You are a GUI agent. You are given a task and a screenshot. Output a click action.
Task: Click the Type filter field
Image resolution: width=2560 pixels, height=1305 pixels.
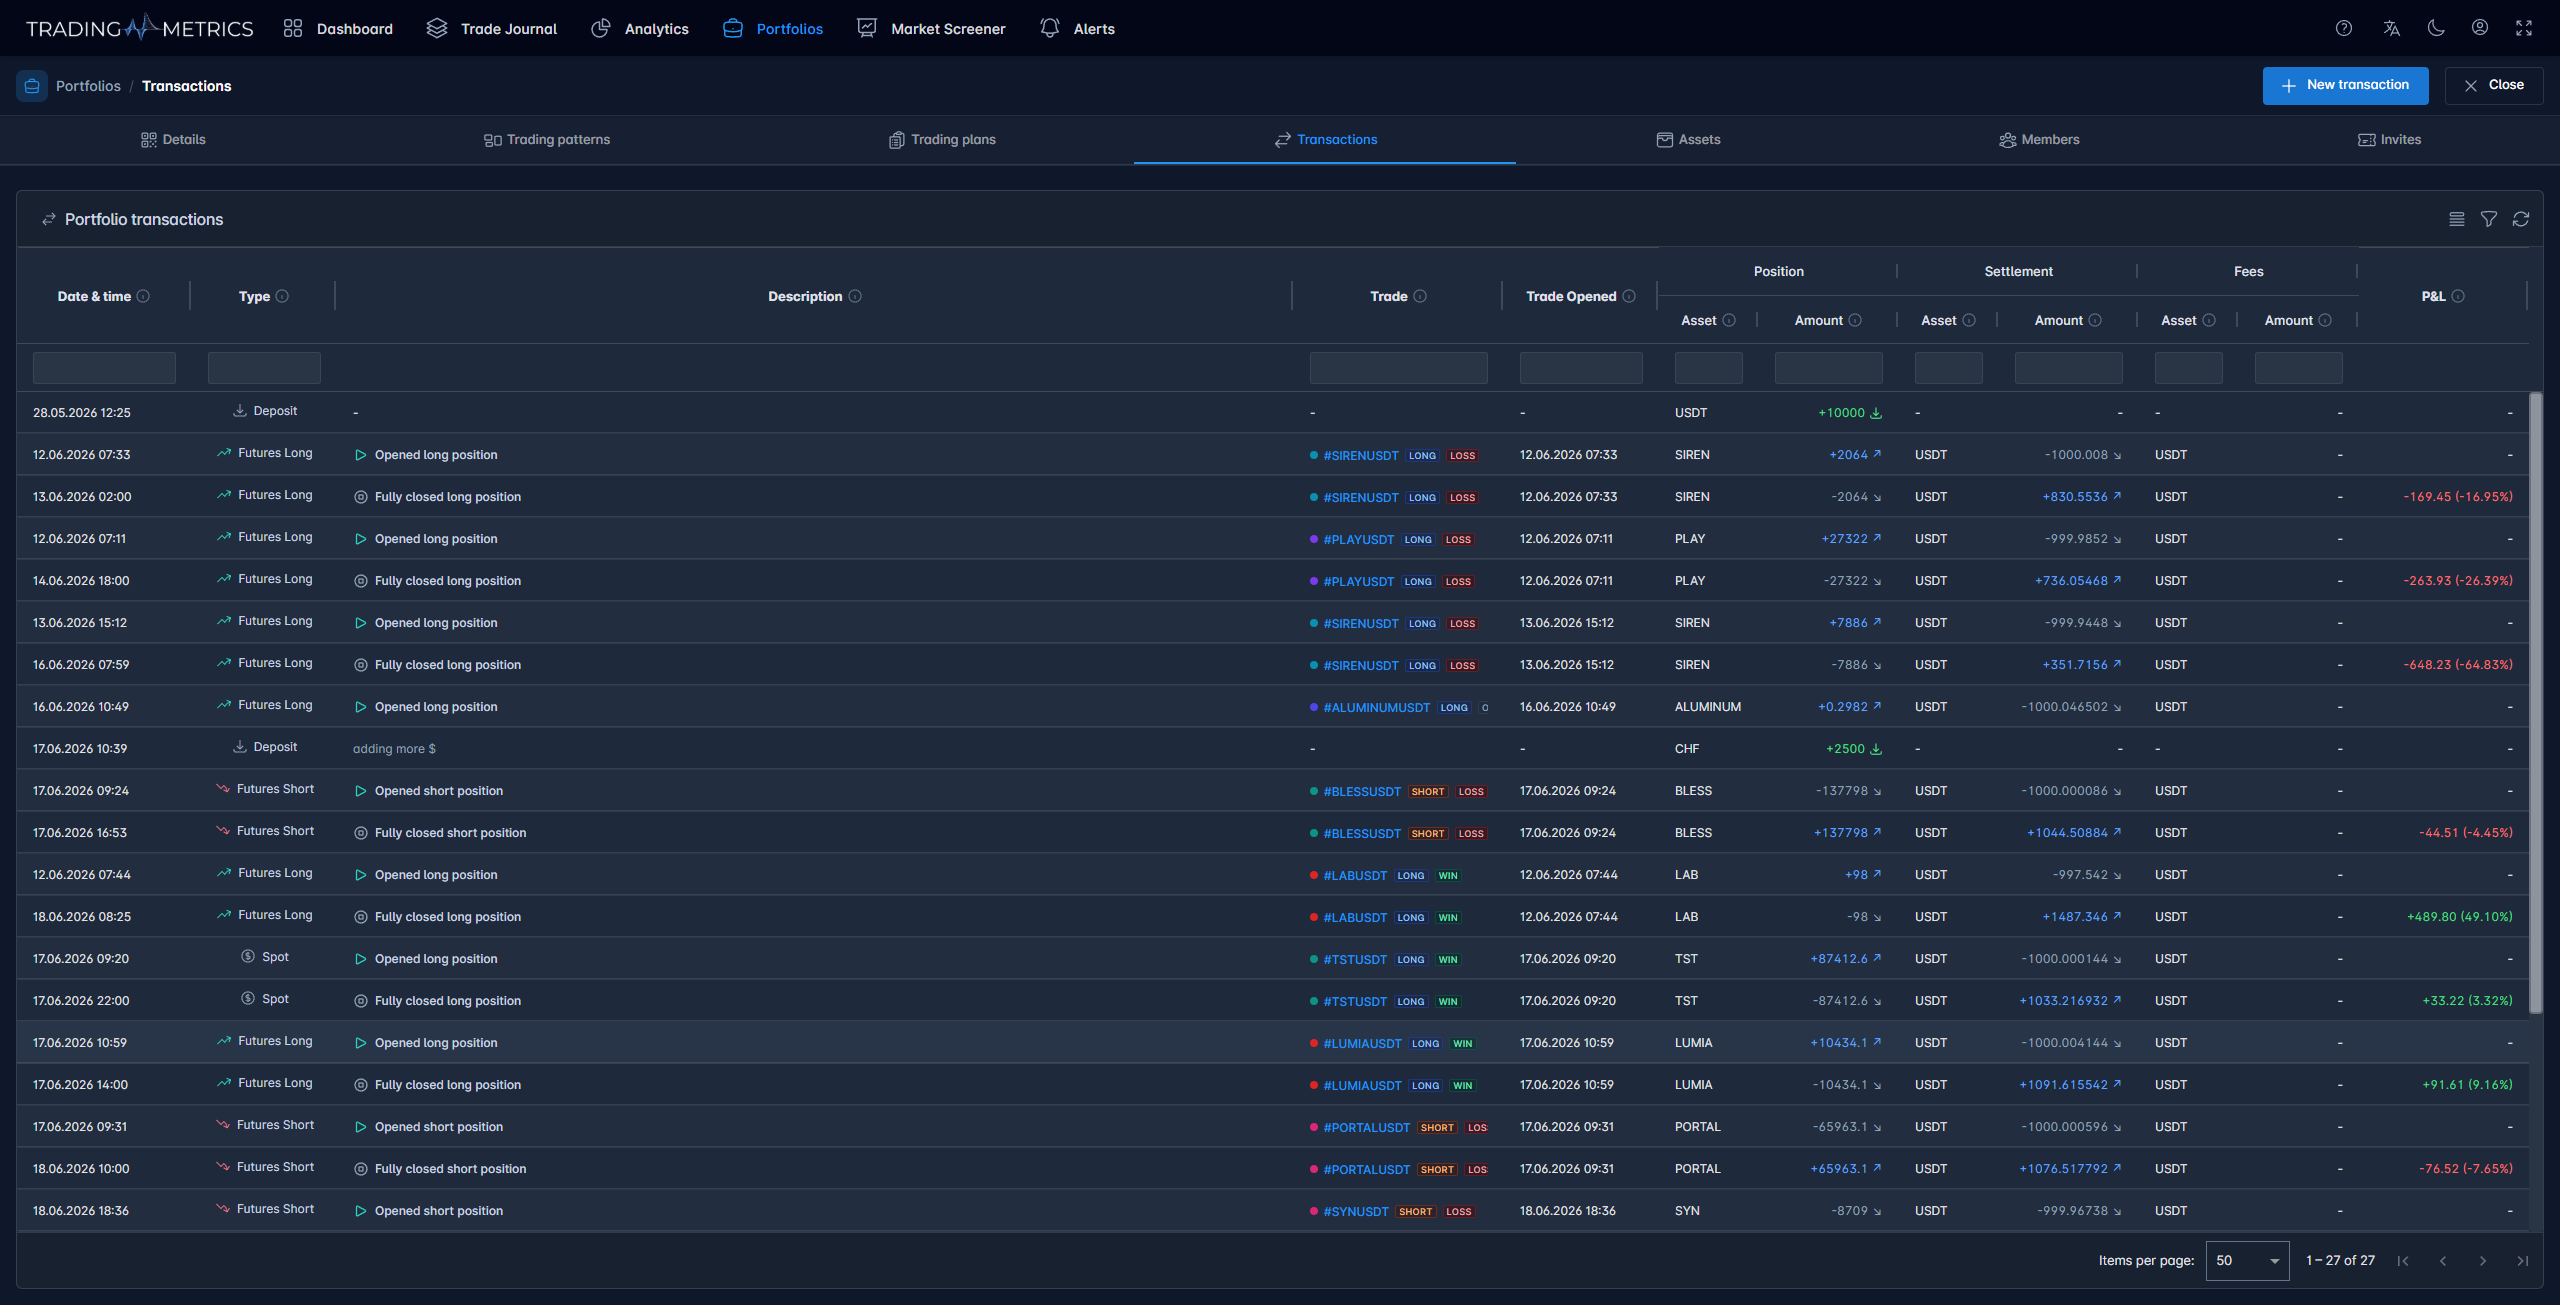click(x=264, y=368)
